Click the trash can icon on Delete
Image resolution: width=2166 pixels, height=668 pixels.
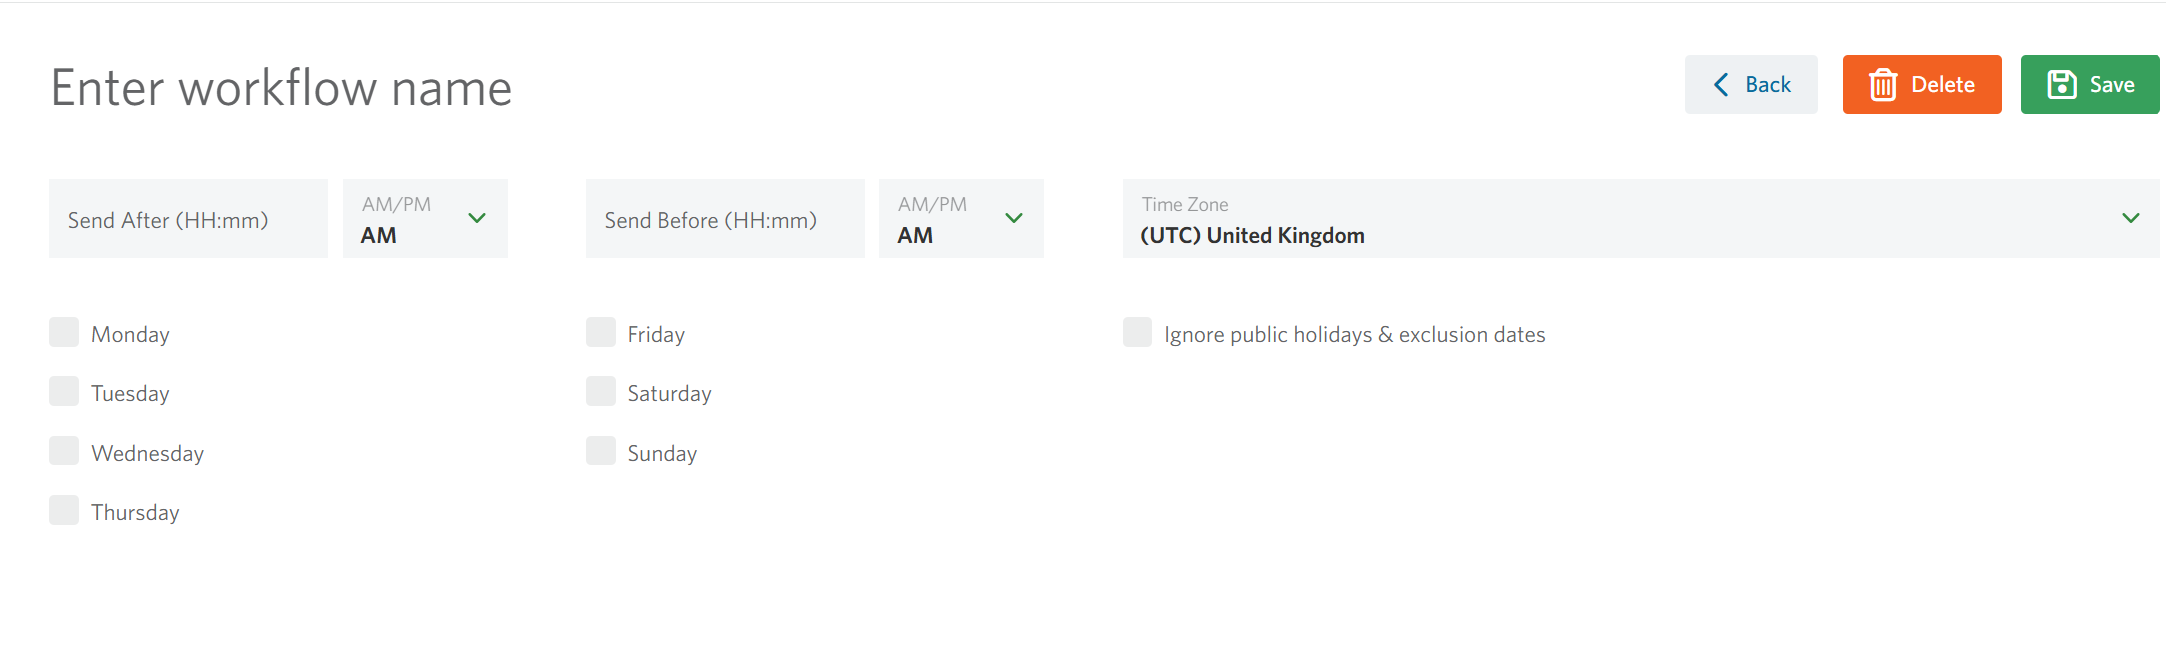pos(1883,85)
